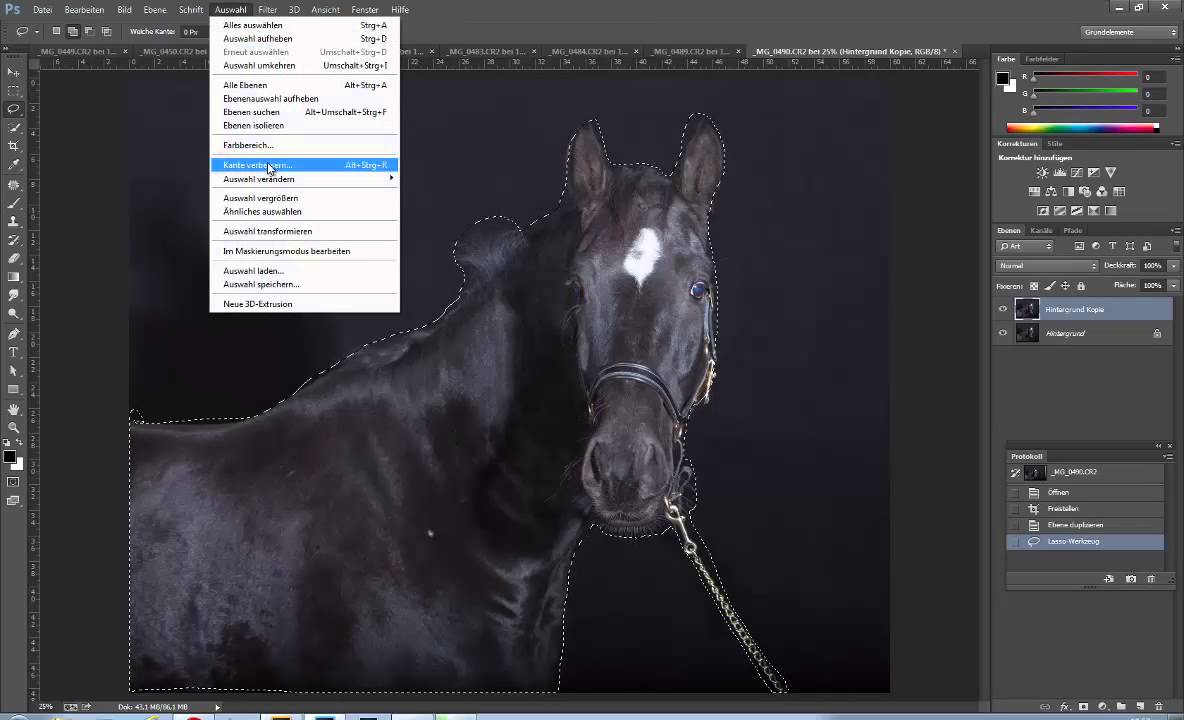The image size is (1184, 720).
Task: Hide the Hintergrund Kopie layer
Action: (1003, 309)
